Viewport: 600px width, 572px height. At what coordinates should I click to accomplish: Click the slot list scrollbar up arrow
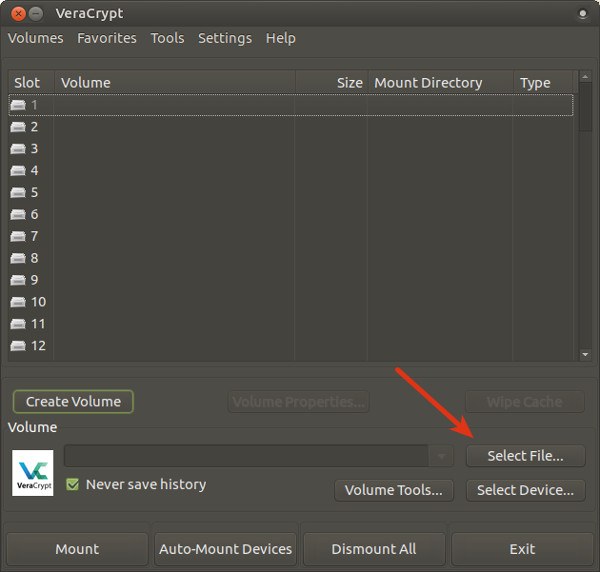(x=585, y=77)
